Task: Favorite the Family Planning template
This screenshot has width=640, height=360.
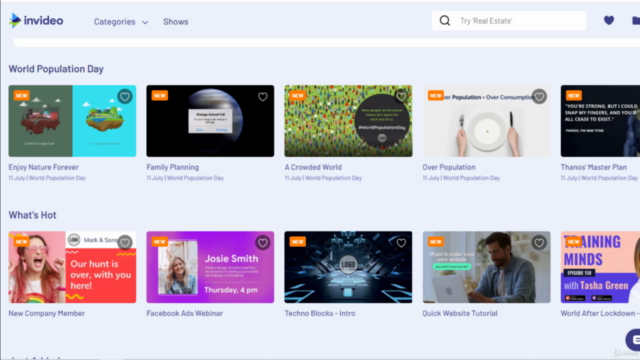Action: 263,97
